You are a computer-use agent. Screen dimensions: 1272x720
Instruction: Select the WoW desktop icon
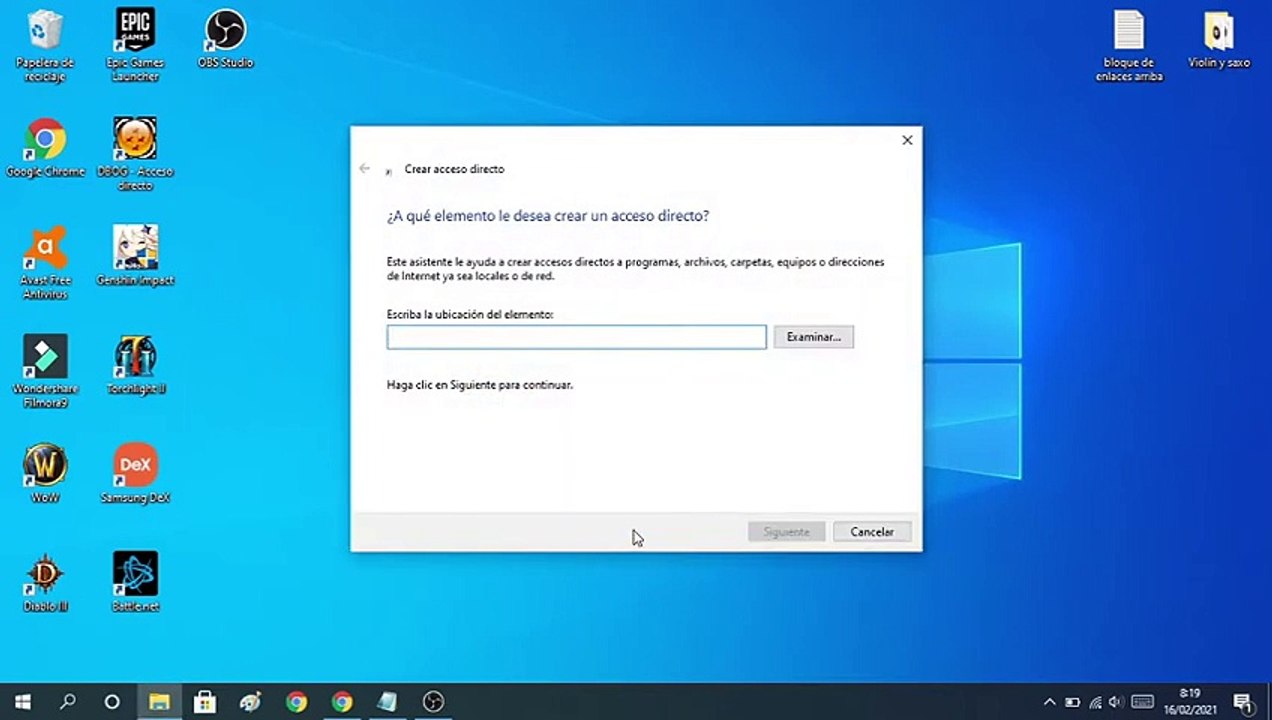(45, 474)
